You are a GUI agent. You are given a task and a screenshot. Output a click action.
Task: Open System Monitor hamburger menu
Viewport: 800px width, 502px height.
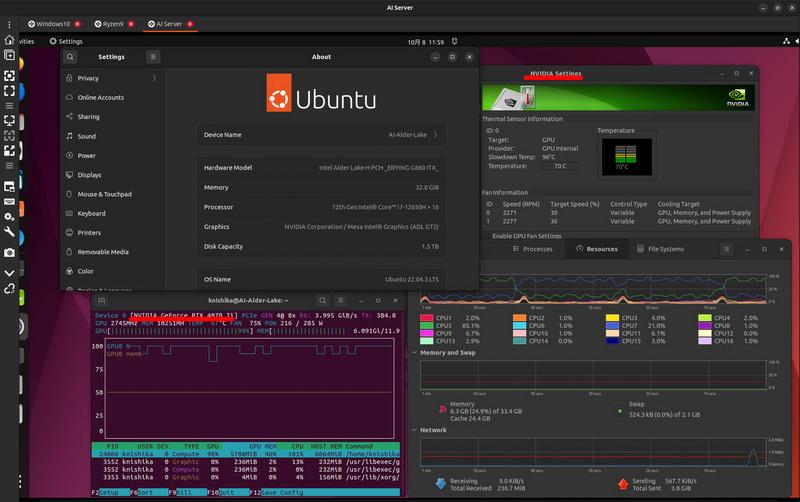click(727, 249)
